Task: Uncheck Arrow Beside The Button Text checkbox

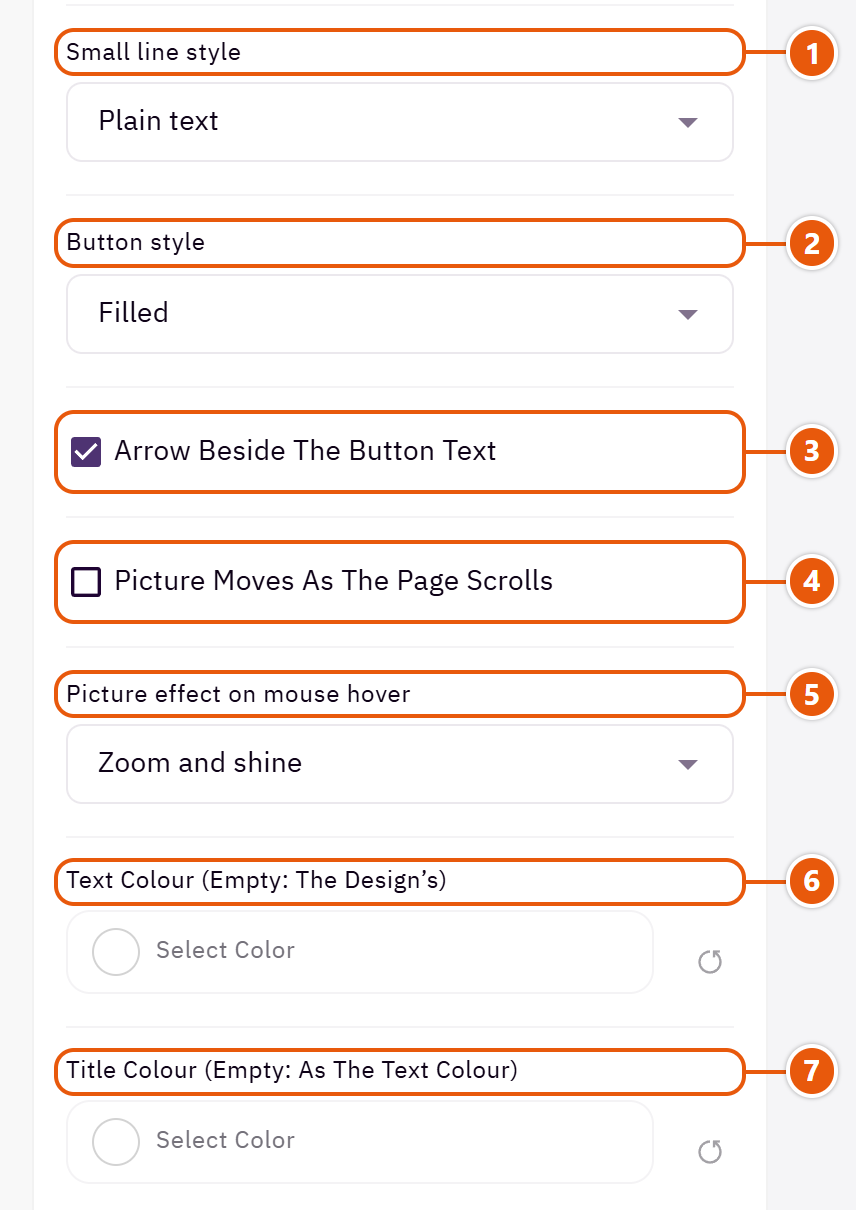Action: click(x=86, y=452)
